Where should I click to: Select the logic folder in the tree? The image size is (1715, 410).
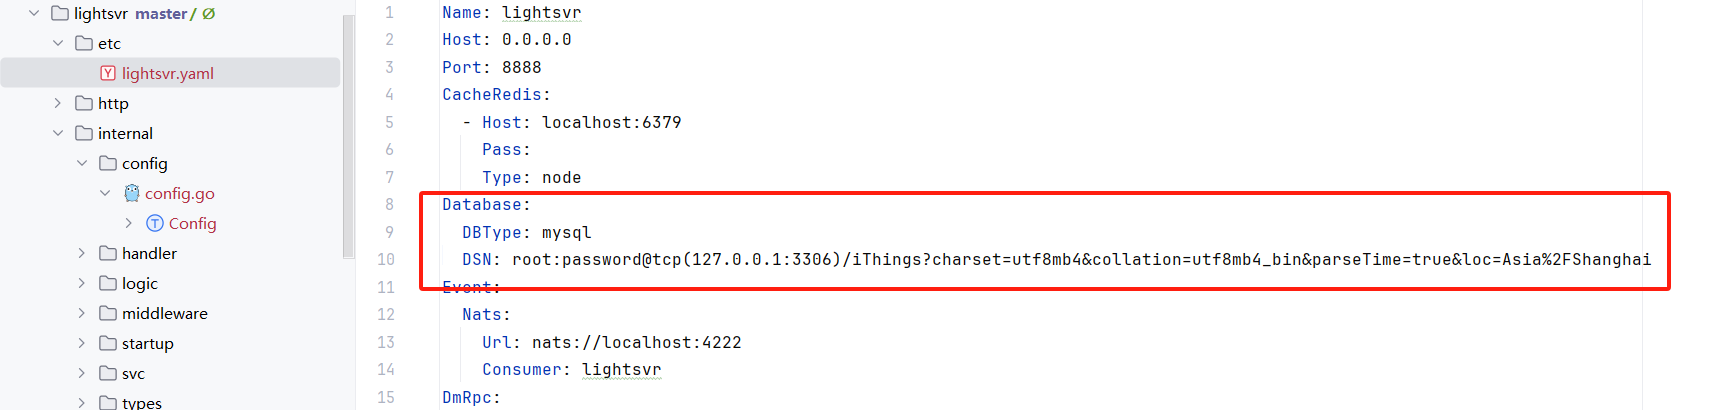pyautogui.click(x=140, y=283)
